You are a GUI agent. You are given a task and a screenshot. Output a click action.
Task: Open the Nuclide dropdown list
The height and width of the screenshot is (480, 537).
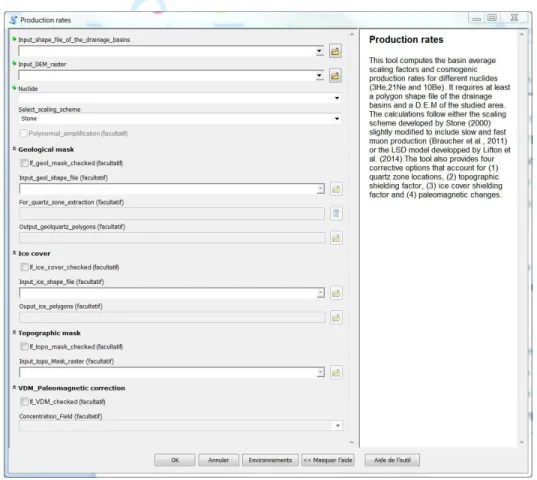(337, 98)
